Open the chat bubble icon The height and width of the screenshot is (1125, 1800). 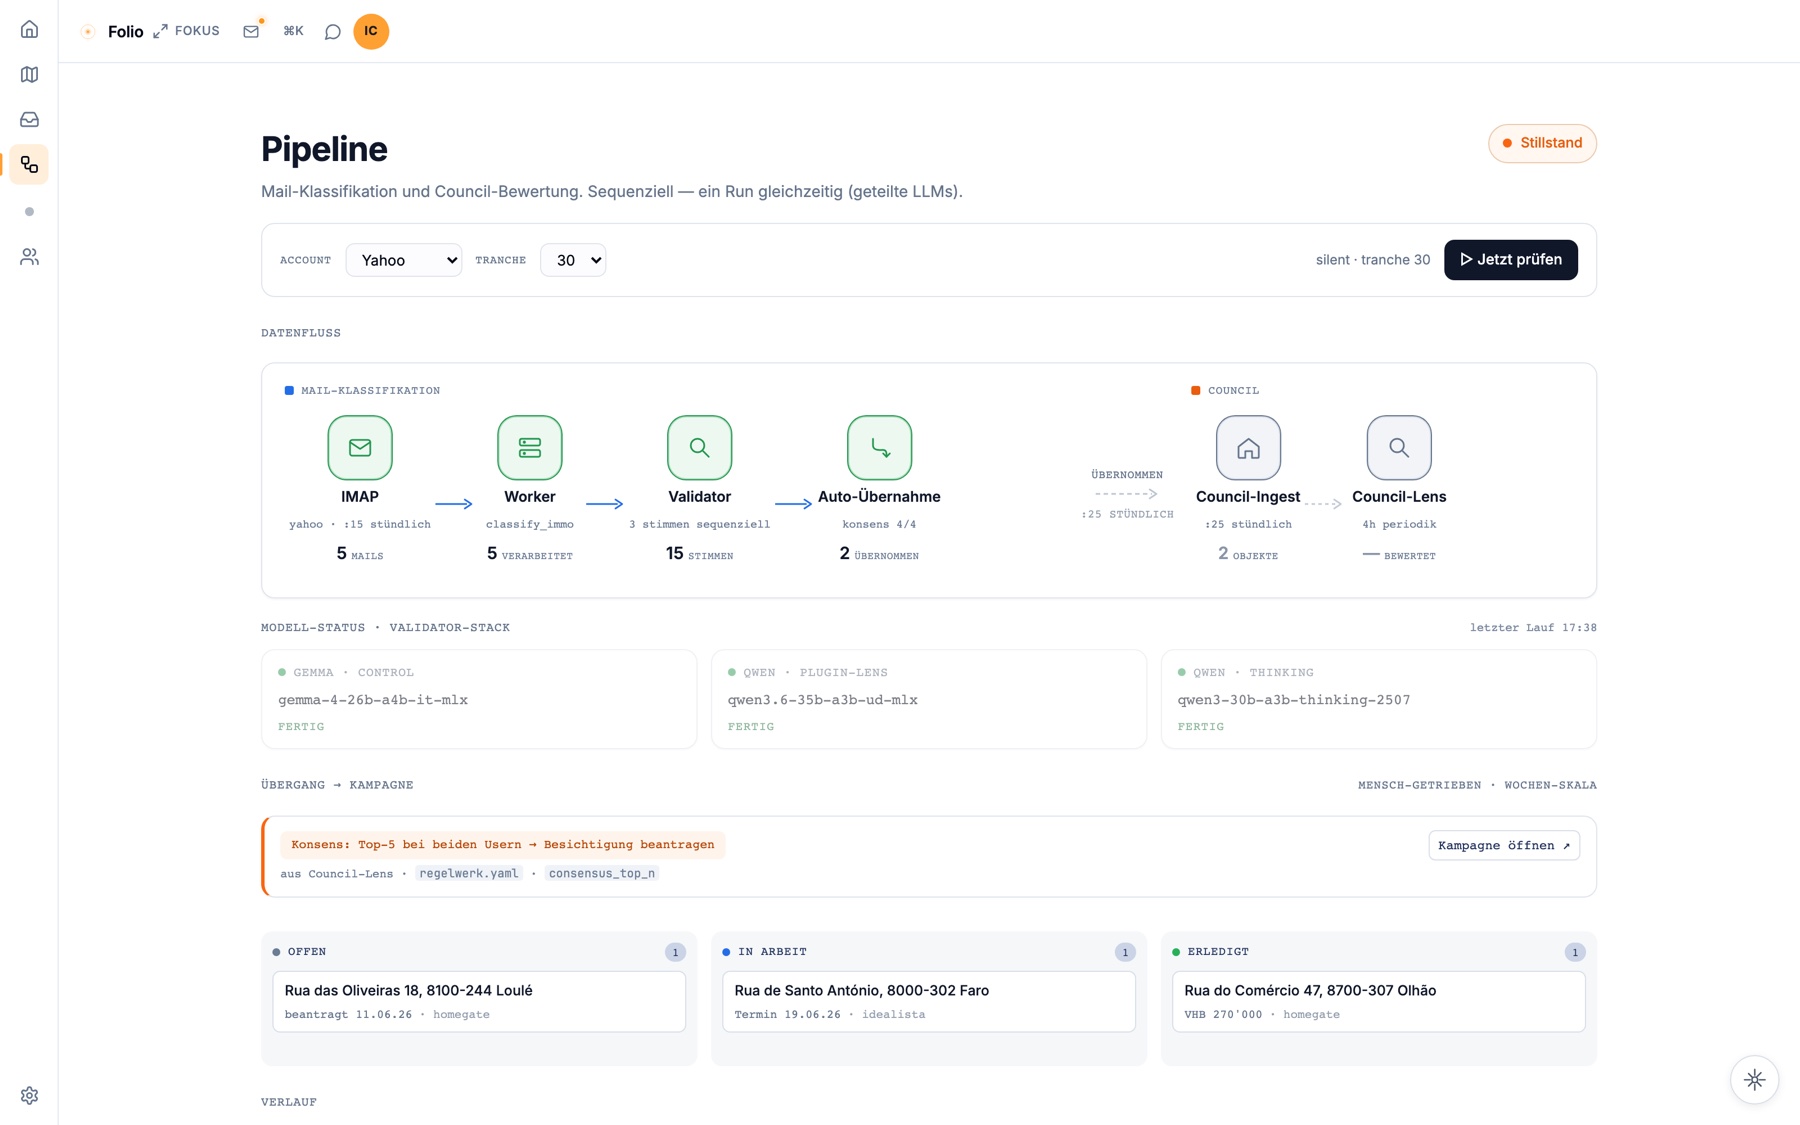332,31
